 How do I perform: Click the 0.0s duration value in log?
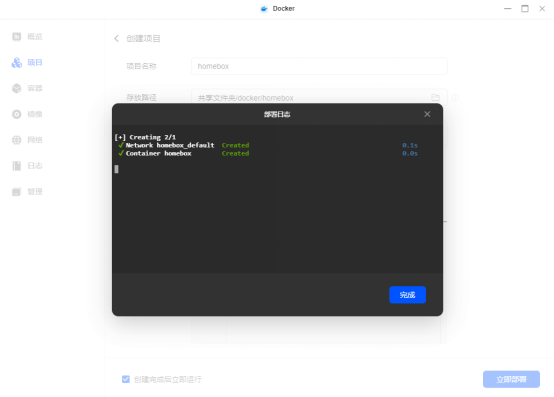[x=410, y=153]
